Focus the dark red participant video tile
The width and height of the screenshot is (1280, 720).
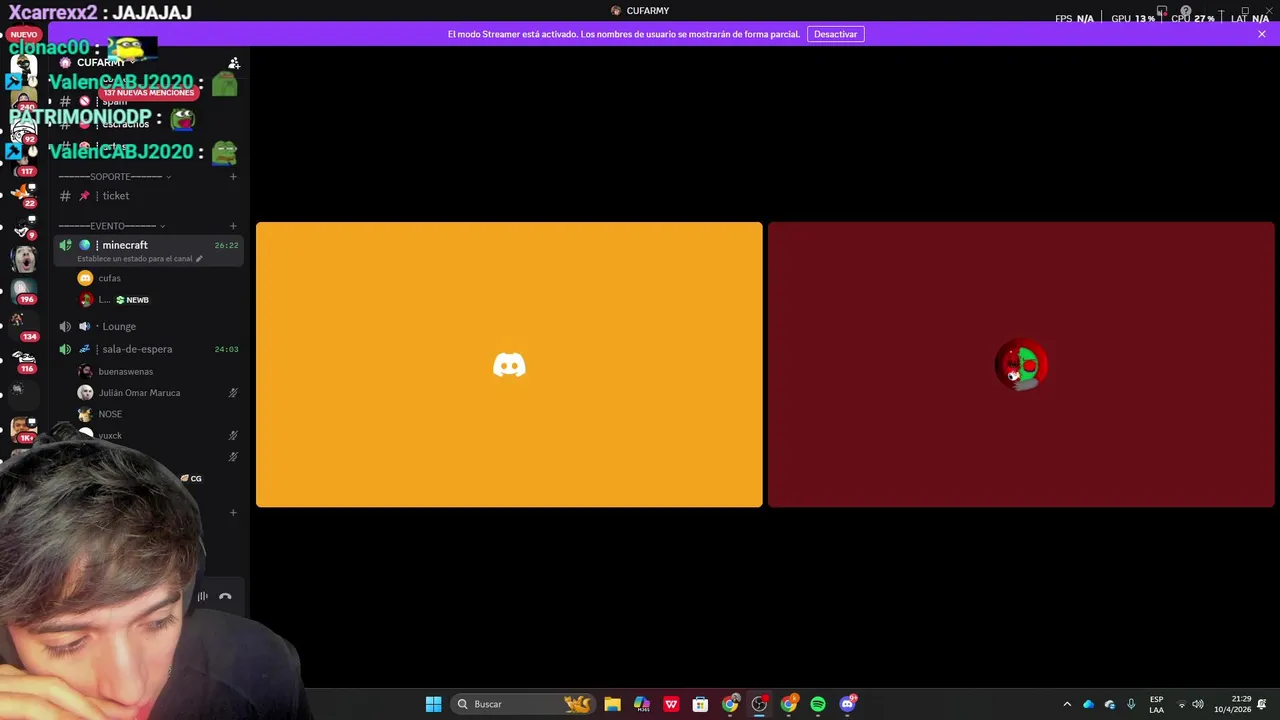coord(1021,364)
